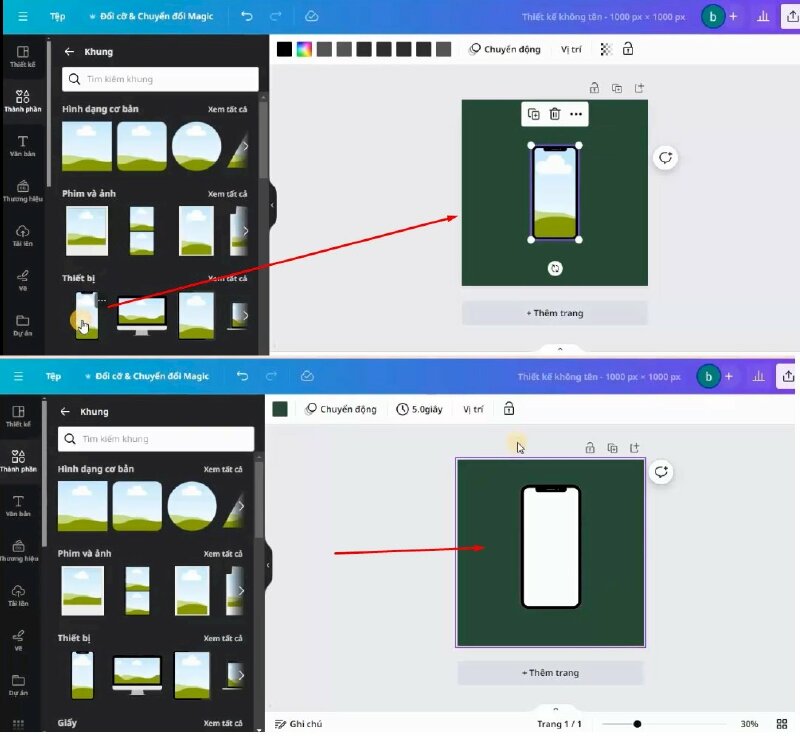The image size is (800, 736).
Task: Open the 30% zoom level dropdown
Action: [748, 723]
